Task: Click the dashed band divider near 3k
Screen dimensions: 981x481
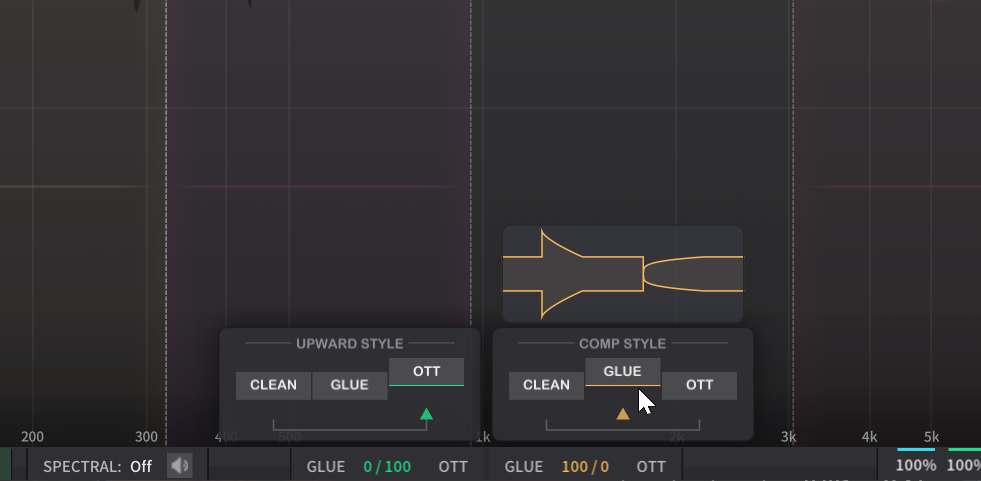Action: click(x=793, y=200)
